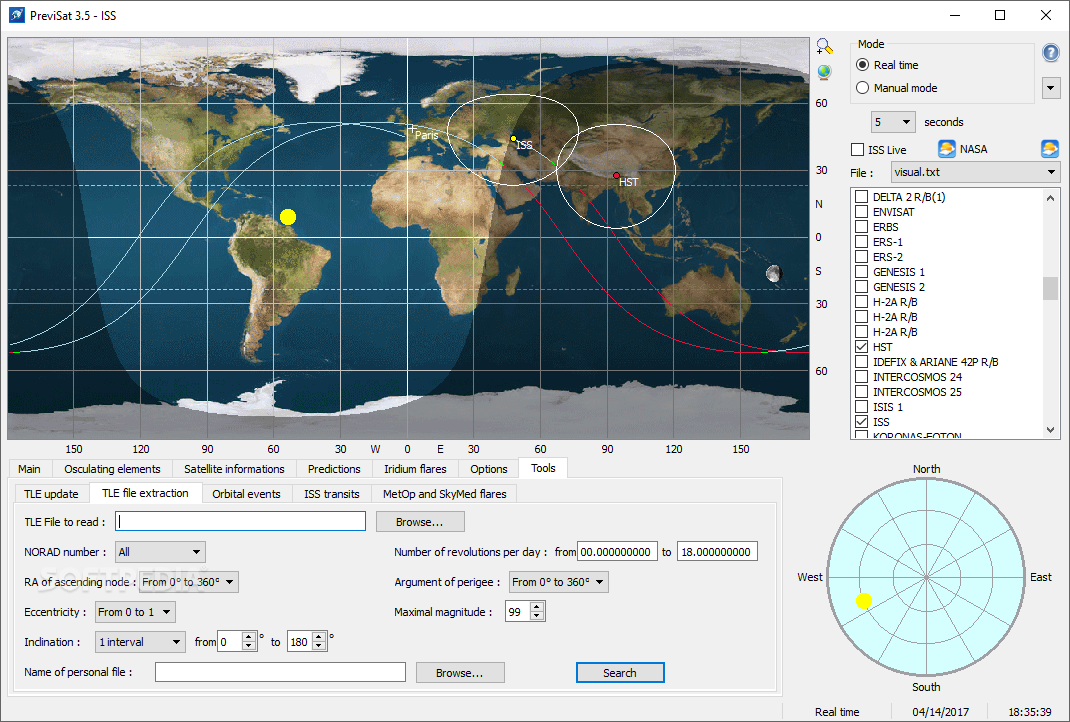Open the Inclination interval dropdown
Screen dimensions: 1070x722
(141, 642)
